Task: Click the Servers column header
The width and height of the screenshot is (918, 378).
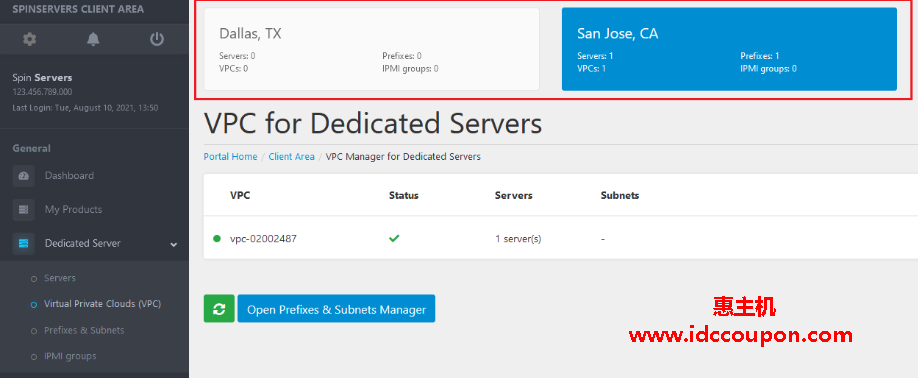Action: pyautogui.click(x=513, y=195)
